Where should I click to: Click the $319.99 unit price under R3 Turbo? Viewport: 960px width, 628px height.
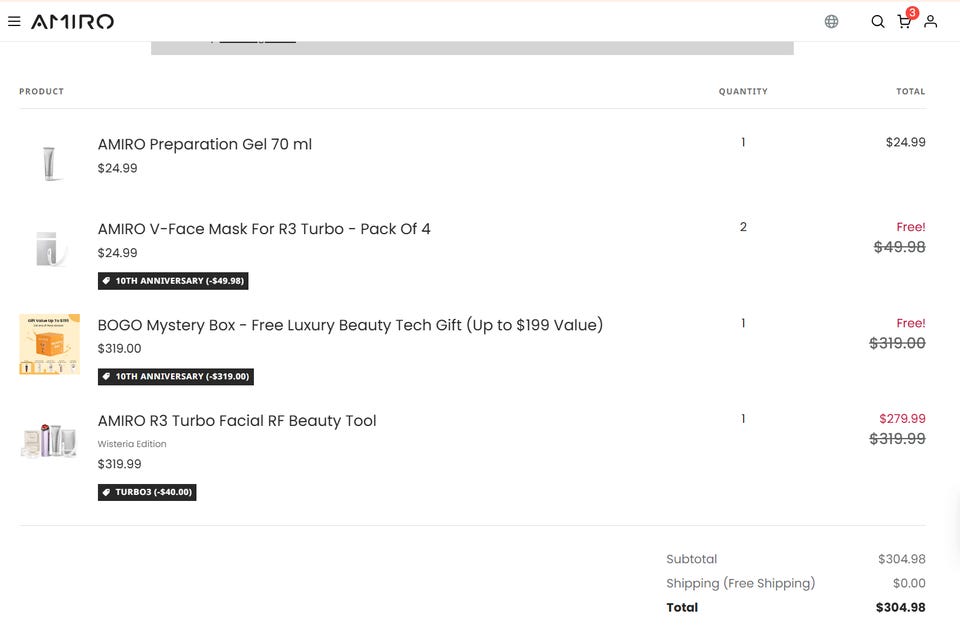119,464
